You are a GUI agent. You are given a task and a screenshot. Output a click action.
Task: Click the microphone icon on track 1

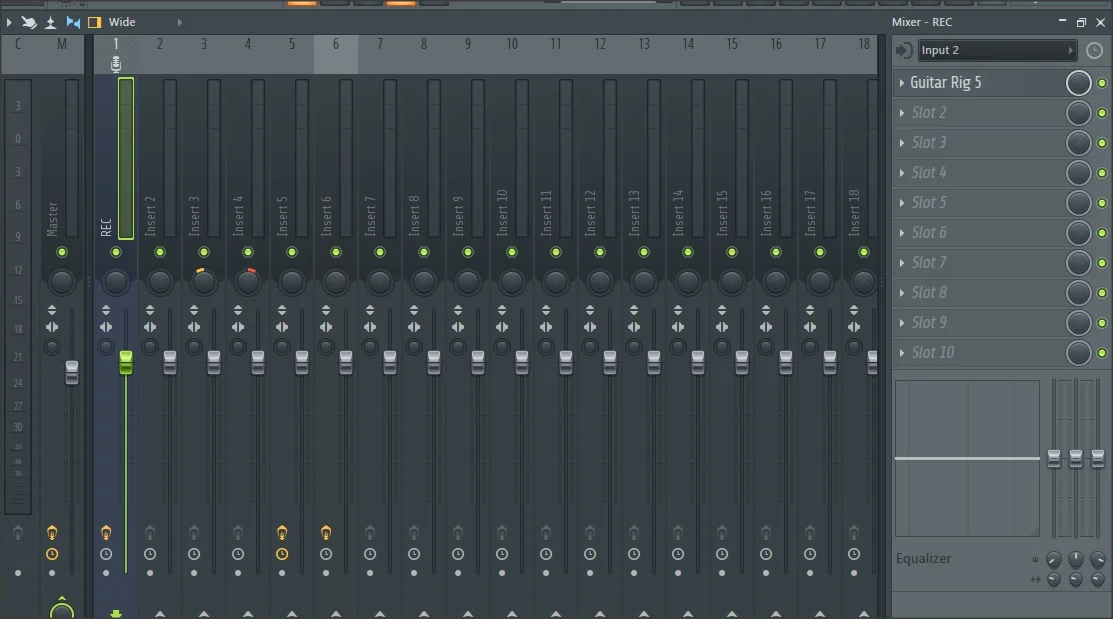pyautogui.click(x=116, y=64)
